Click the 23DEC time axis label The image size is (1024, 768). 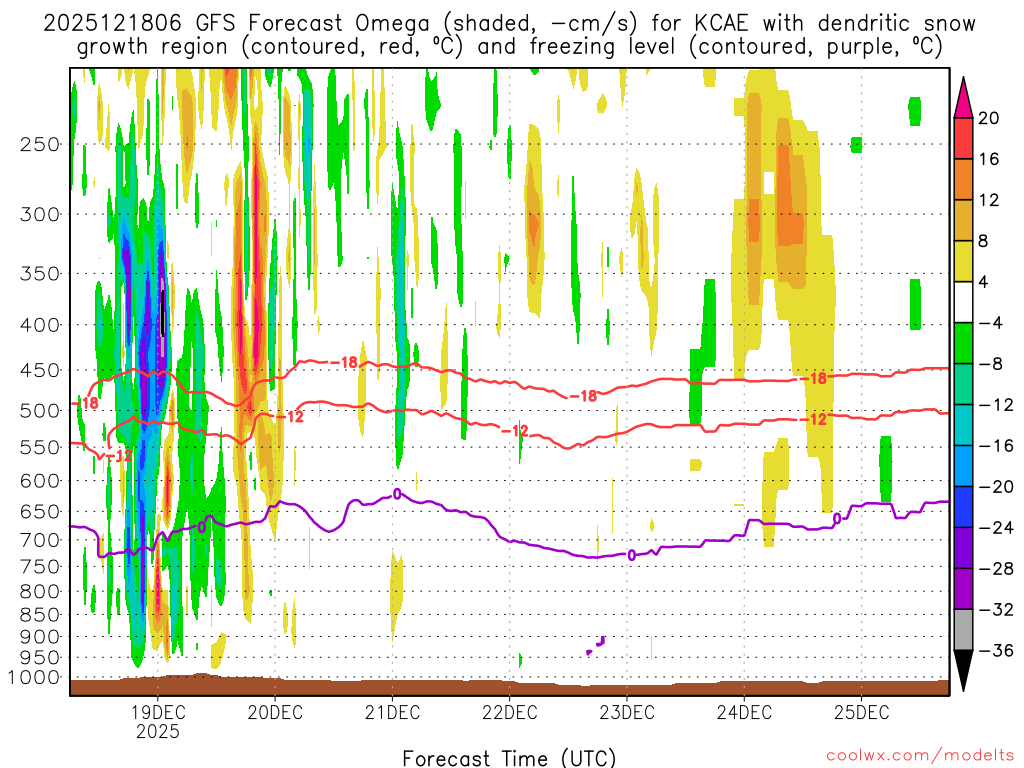pos(627,712)
